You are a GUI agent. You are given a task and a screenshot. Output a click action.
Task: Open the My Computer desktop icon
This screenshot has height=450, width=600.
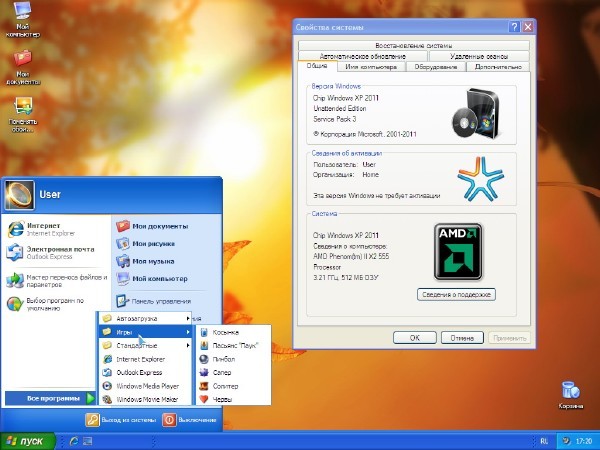click(x=23, y=19)
